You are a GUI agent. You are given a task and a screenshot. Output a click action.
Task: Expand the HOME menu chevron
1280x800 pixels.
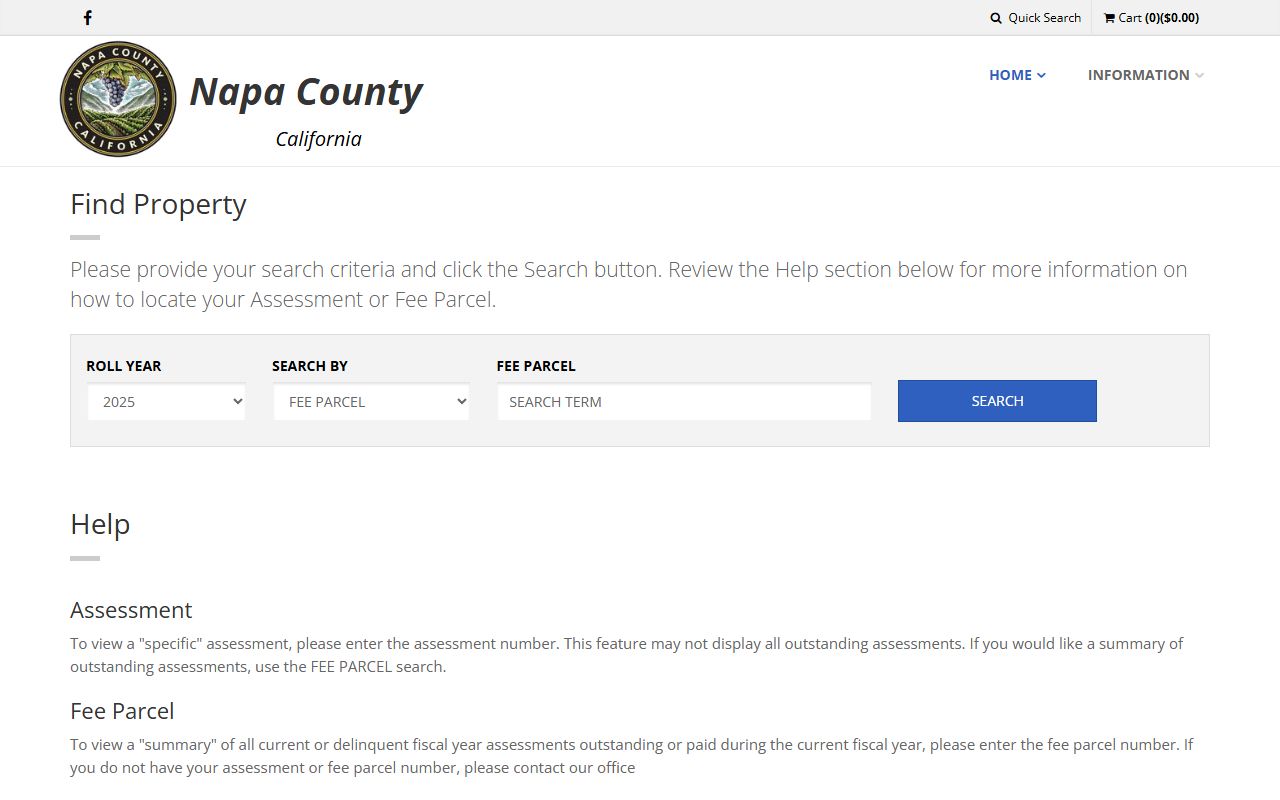point(1041,75)
